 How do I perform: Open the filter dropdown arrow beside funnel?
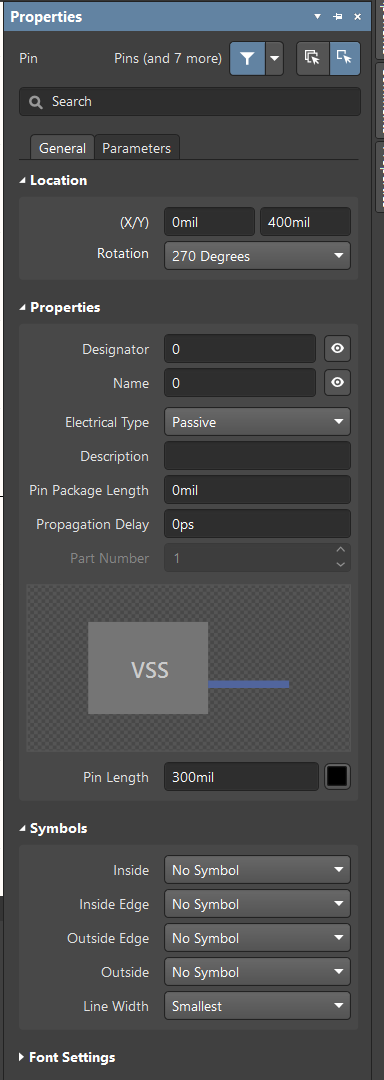coord(275,59)
